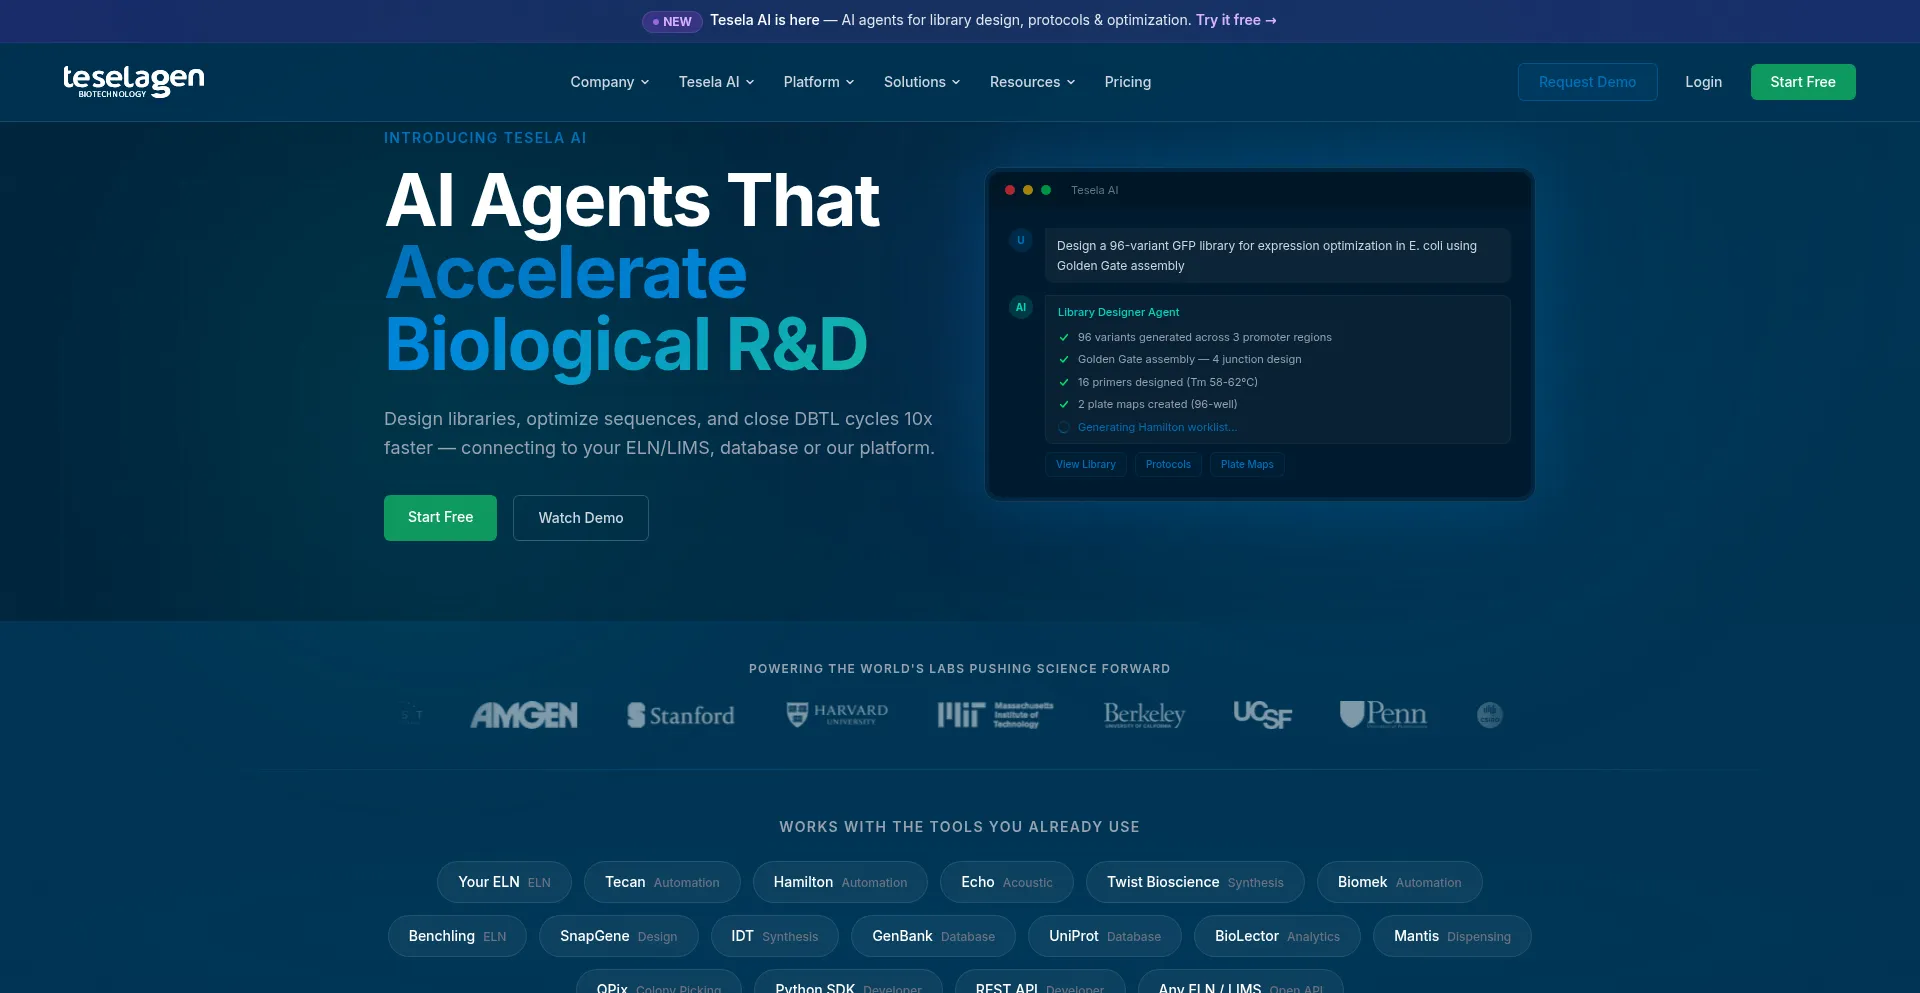Image resolution: width=1920 pixels, height=993 pixels.
Task: Click the spinner beside 'Generating Hamilton worklist'
Action: (1064, 427)
